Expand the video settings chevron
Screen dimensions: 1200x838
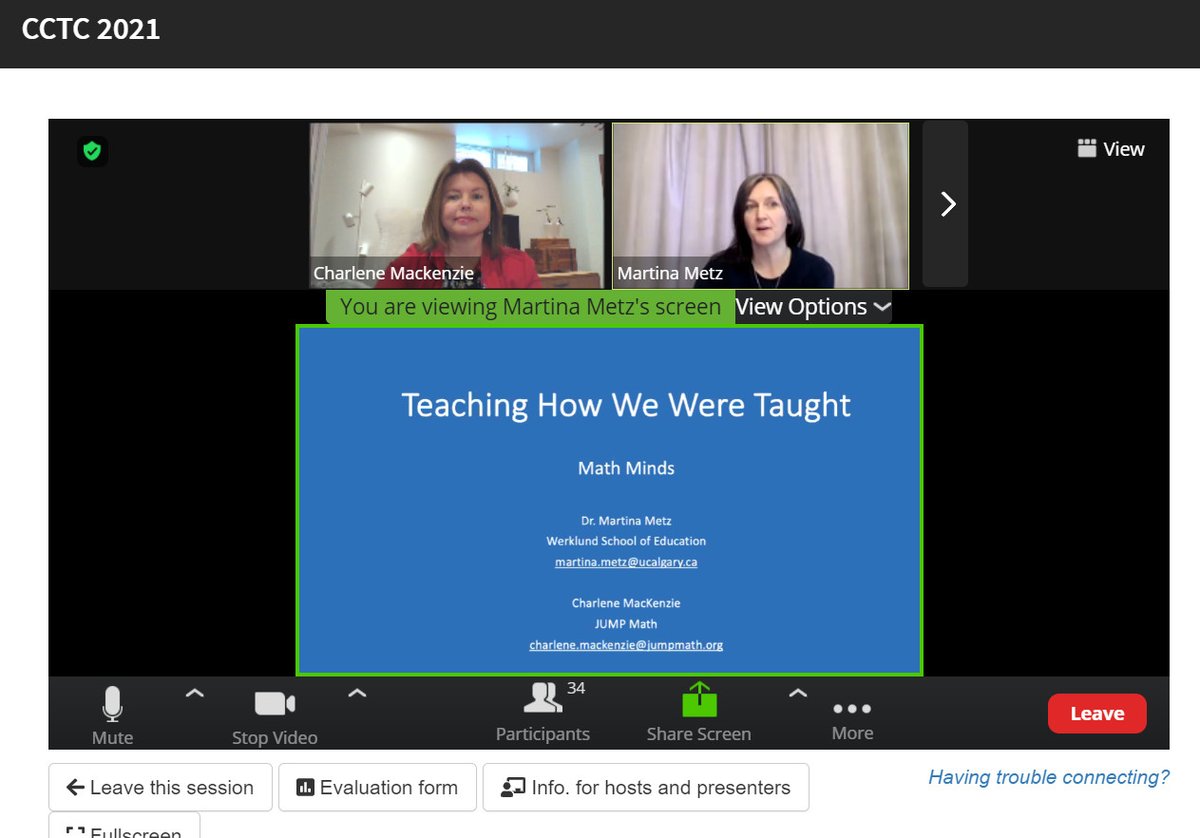click(x=357, y=692)
